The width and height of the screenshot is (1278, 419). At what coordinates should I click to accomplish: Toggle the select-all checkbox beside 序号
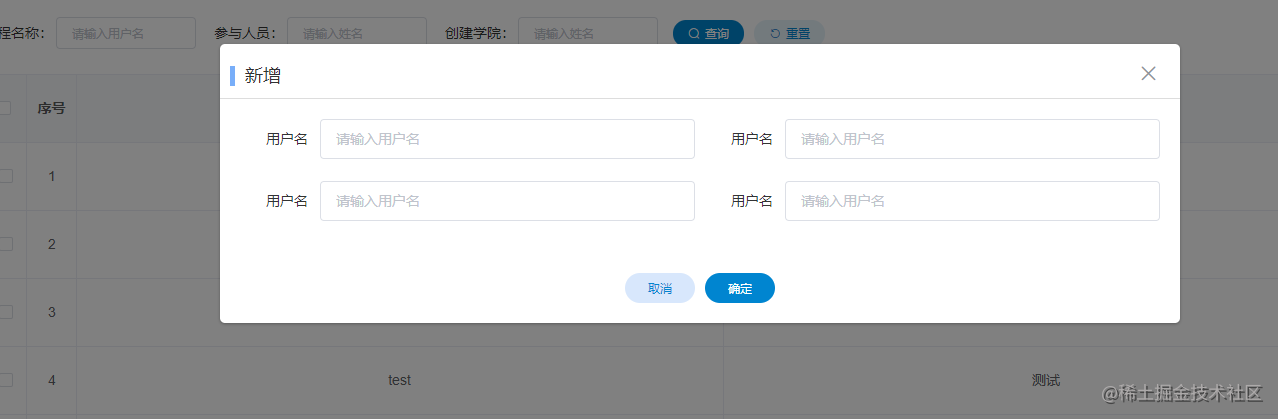pos(5,108)
